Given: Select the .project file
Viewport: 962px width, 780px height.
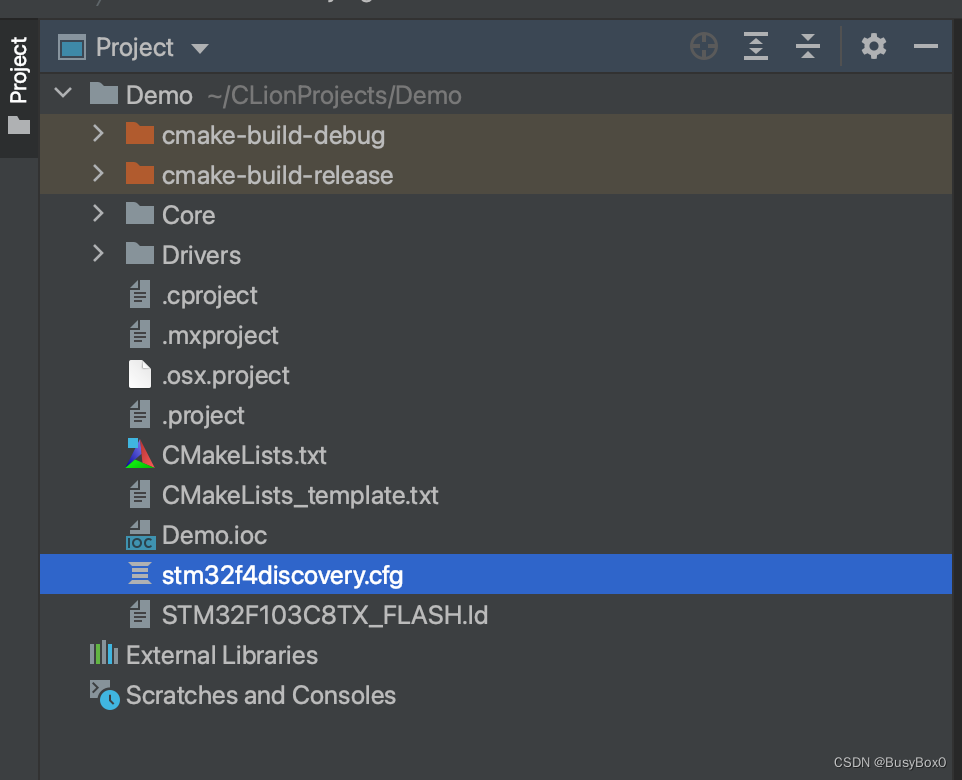Looking at the screenshot, I should [x=496, y=414].
